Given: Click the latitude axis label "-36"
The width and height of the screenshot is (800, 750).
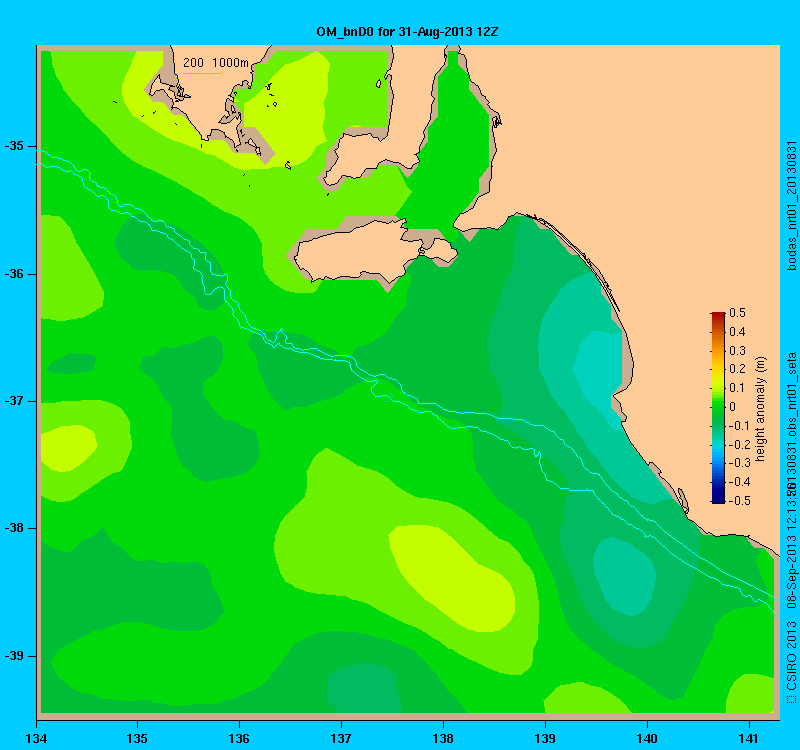Looking at the screenshot, I should [x=14, y=274].
